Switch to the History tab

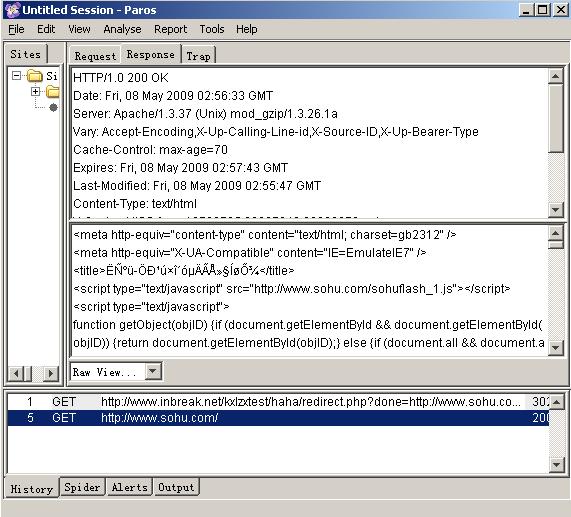coord(32,489)
